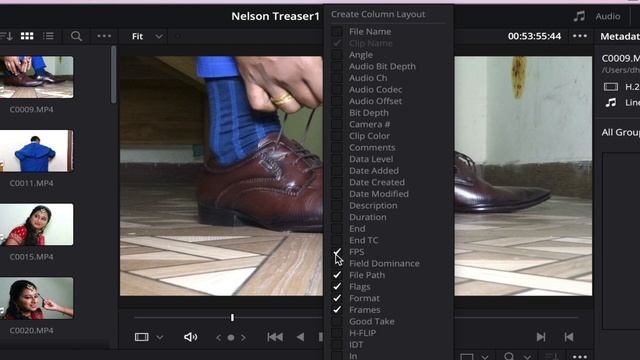Uncheck the Format column
Viewport: 640px width, 360px height.
pos(337,298)
